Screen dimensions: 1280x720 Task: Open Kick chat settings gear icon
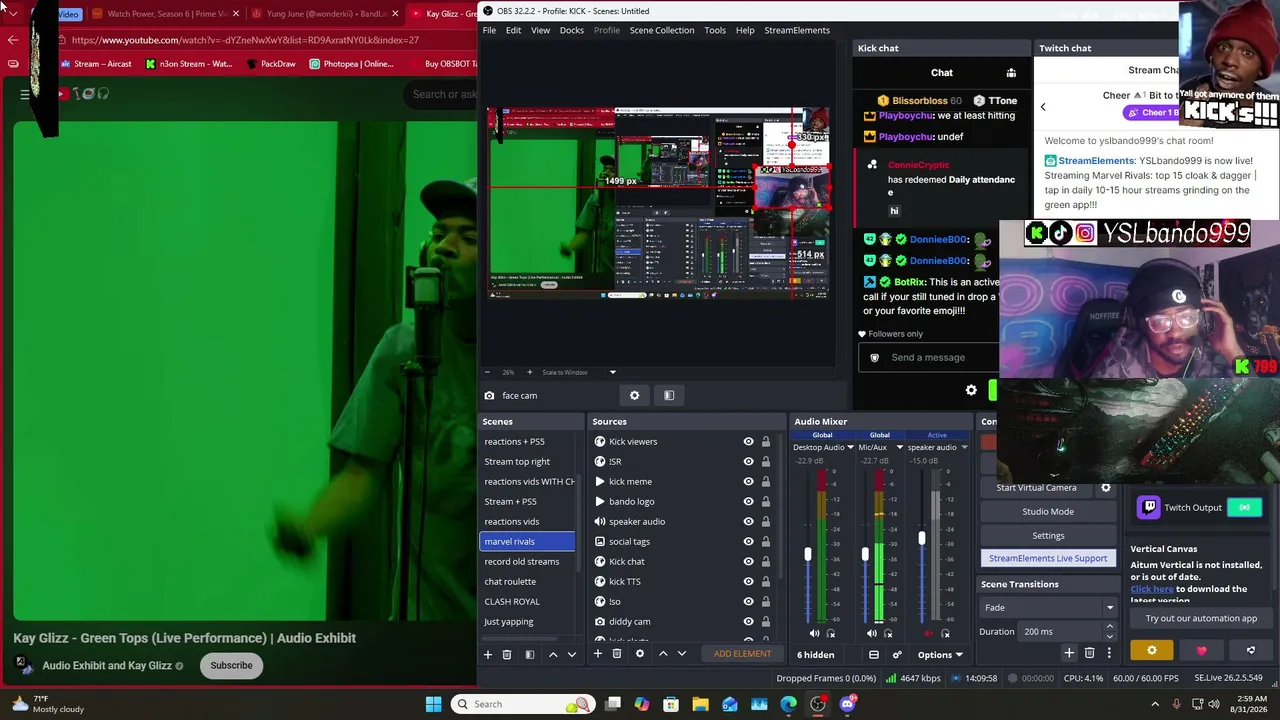click(971, 391)
